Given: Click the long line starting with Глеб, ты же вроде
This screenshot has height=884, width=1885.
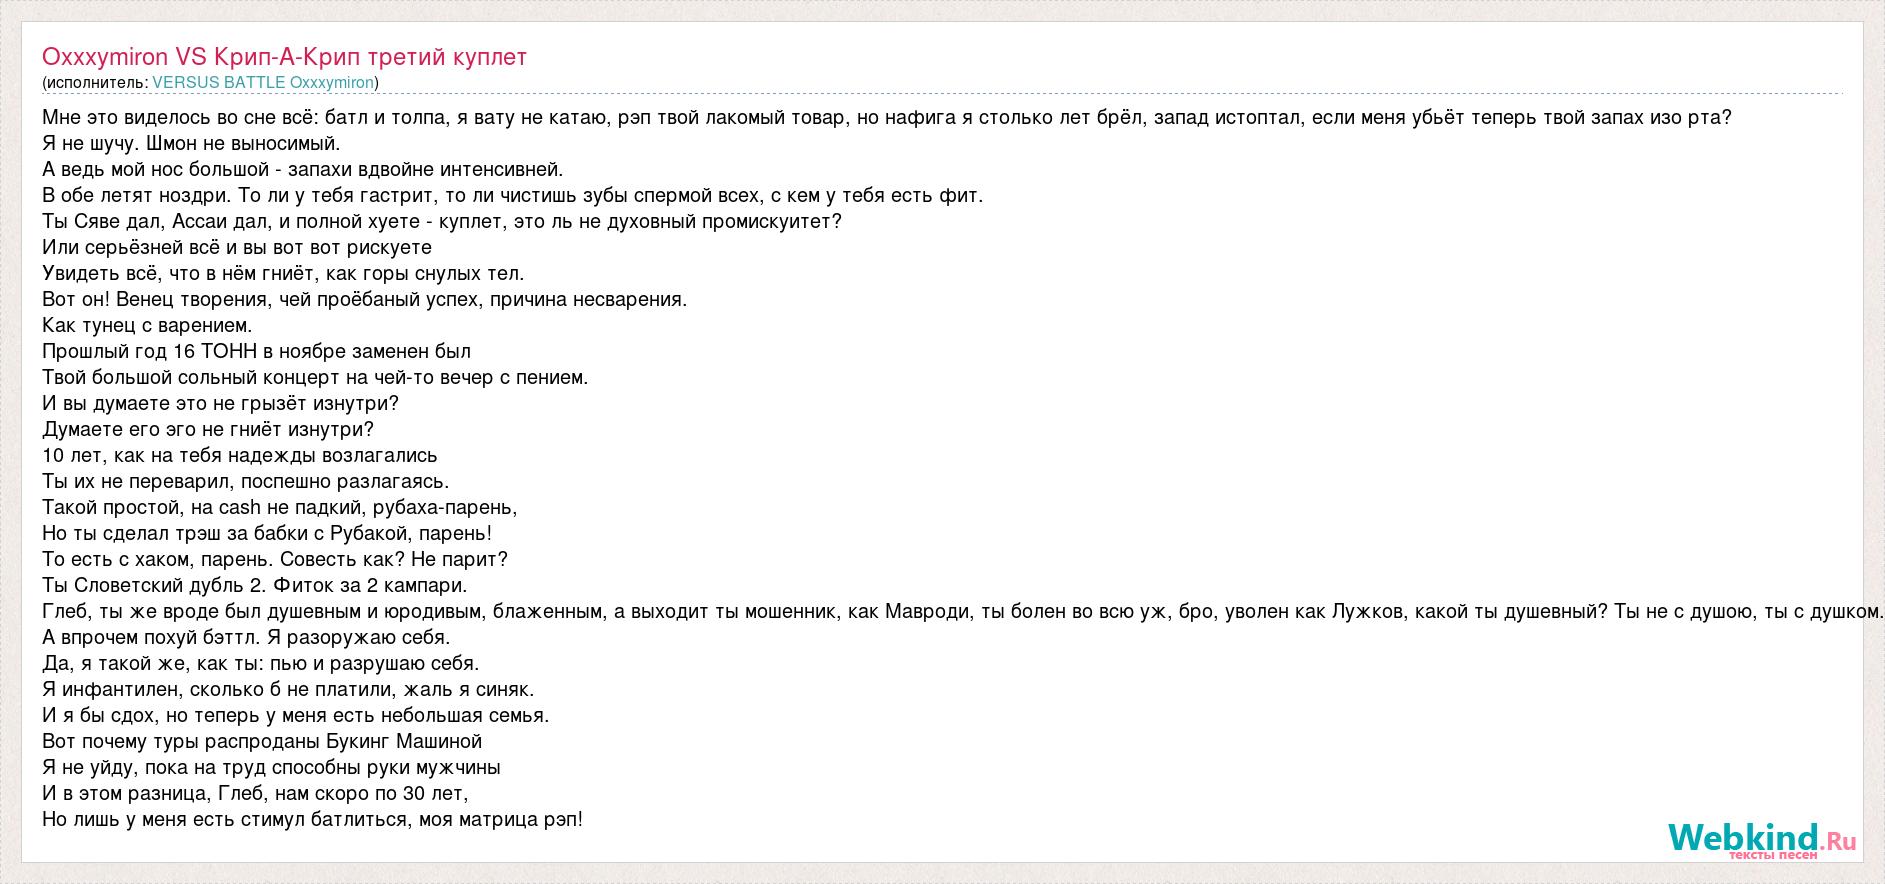Looking at the screenshot, I should click(963, 611).
